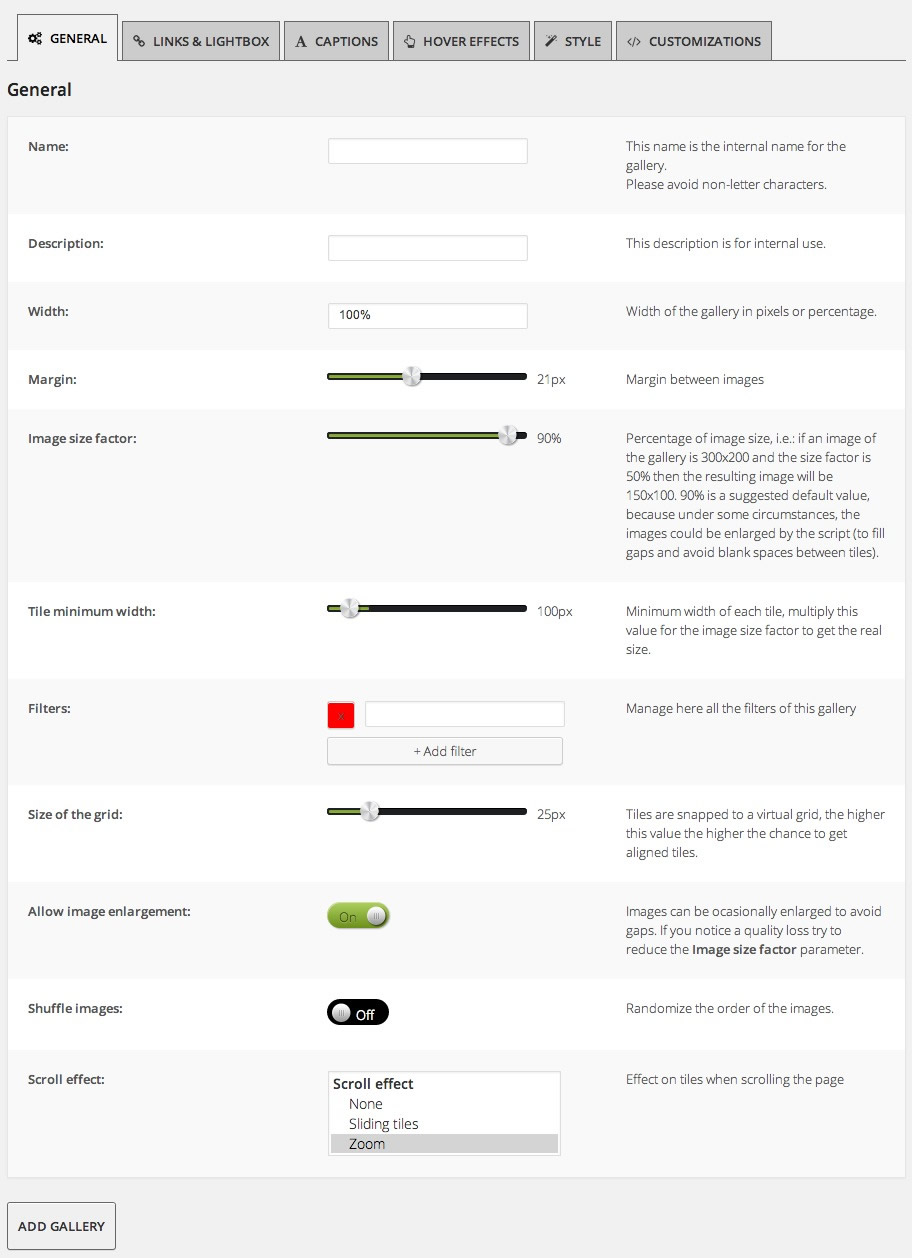
Task: Click the hand pointer icon on Hover Effects tab
Action: 410,42
